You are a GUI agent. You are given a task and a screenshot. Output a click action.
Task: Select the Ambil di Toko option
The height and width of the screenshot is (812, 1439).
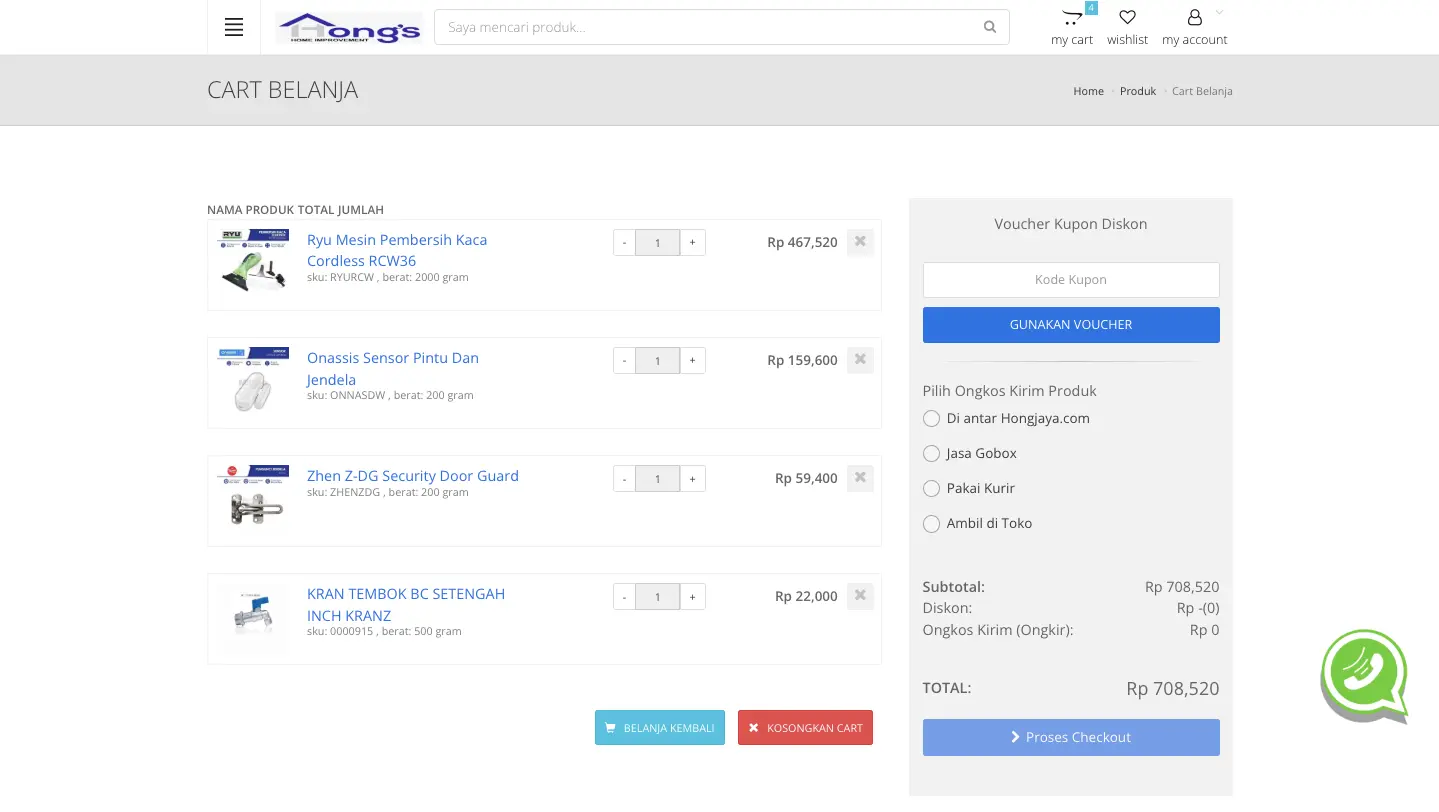tap(931, 524)
